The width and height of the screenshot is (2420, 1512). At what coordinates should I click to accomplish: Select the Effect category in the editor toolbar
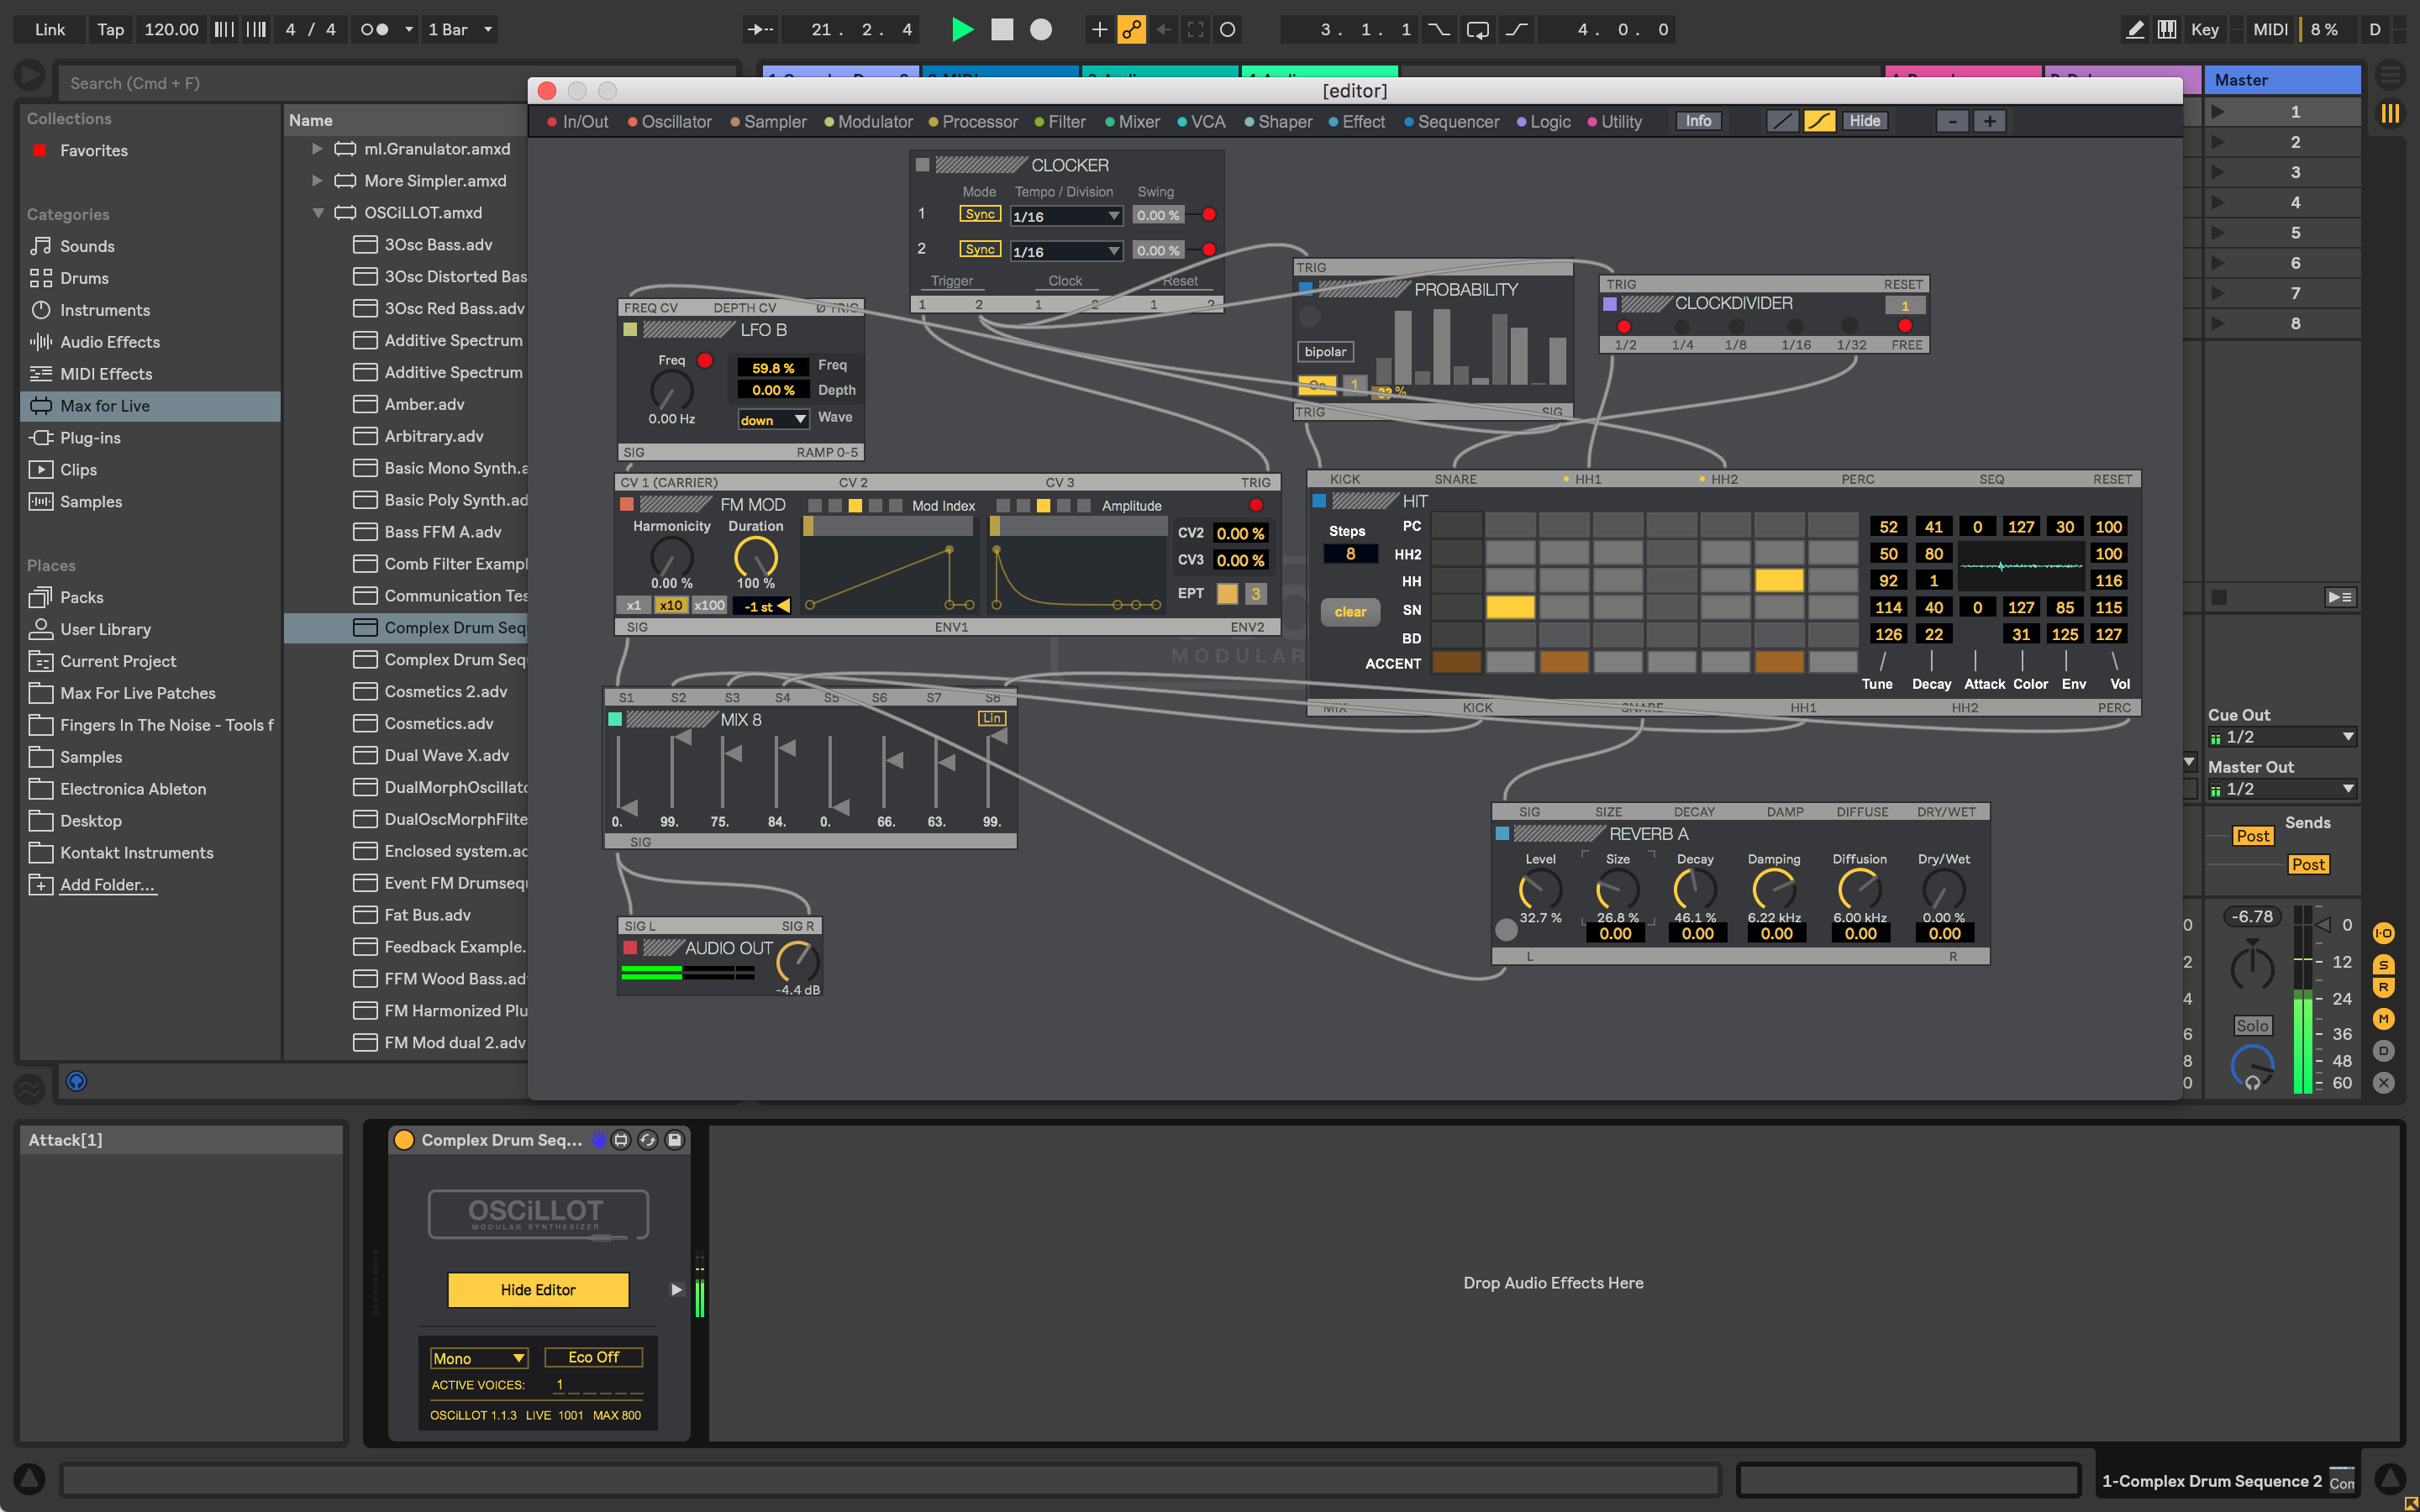[x=1362, y=121]
